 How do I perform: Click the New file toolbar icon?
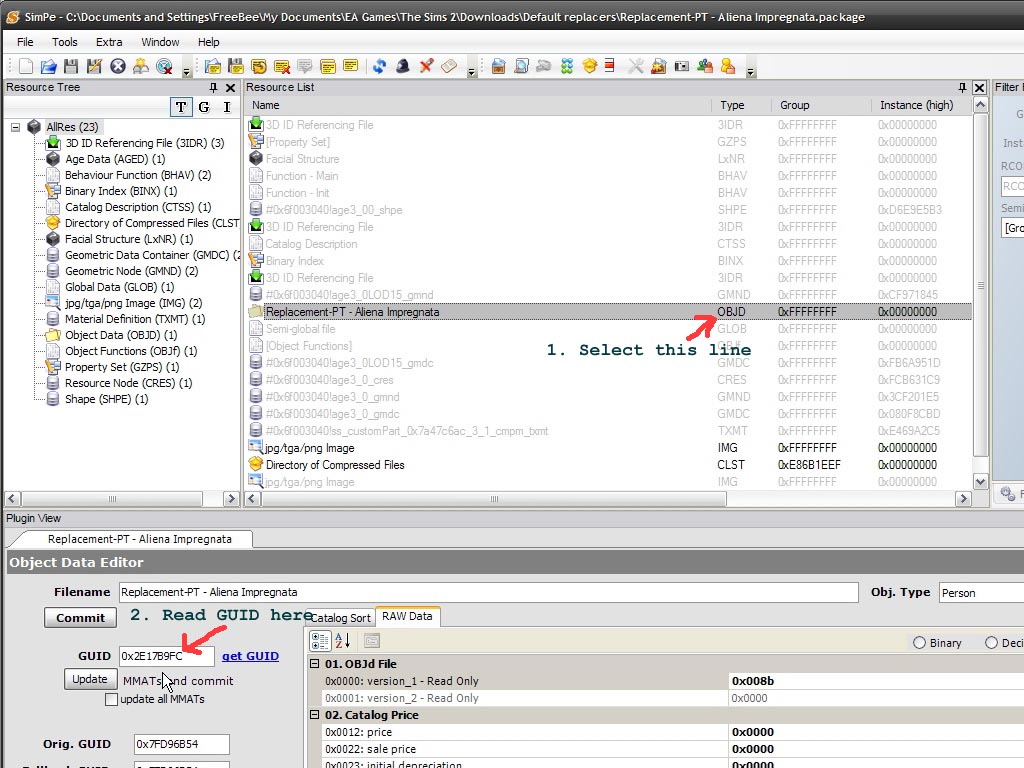27,66
